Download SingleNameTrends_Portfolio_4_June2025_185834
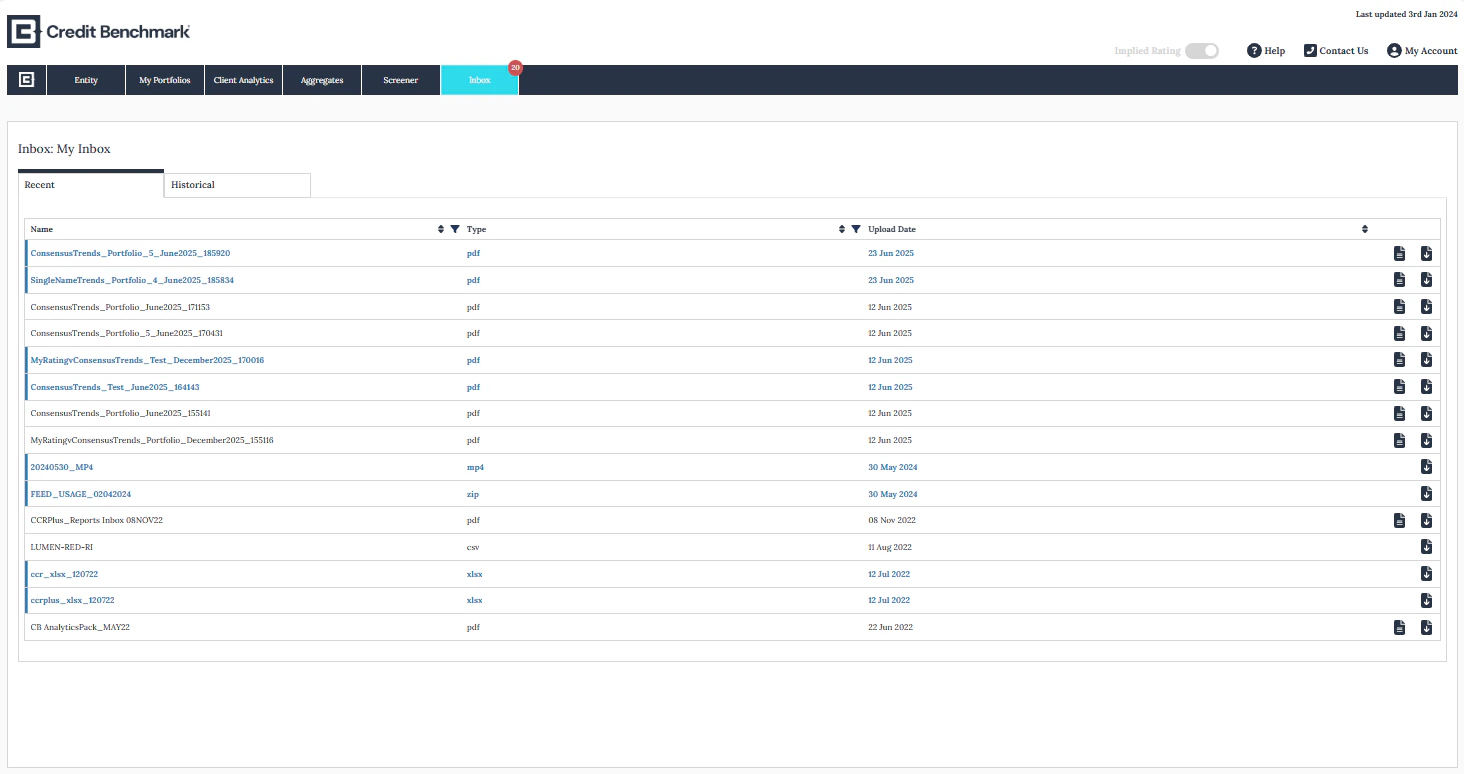This screenshot has width=1464, height=774. click(1427, 280)
